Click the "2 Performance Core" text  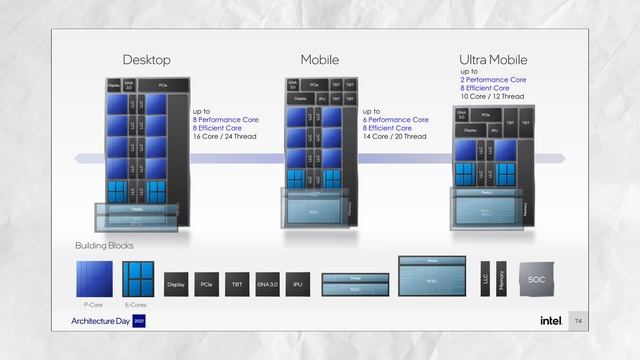click(493, 80)
